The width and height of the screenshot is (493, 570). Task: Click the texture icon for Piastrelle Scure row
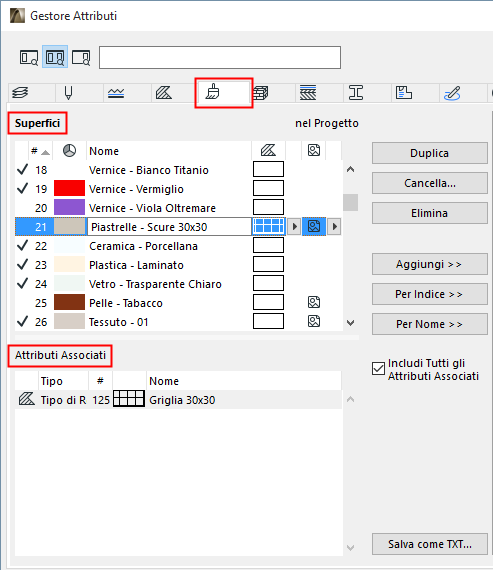pos(314,226)
